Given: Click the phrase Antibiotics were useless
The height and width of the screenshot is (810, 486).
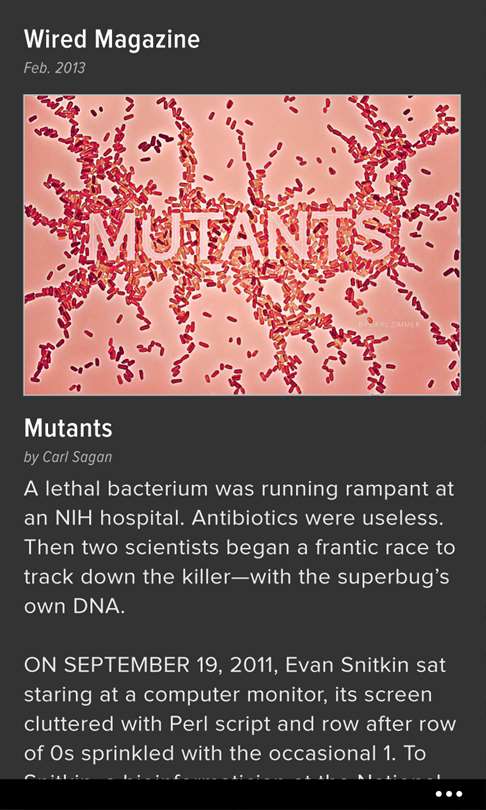Looking at the screenshot, I should click(317, 518).
